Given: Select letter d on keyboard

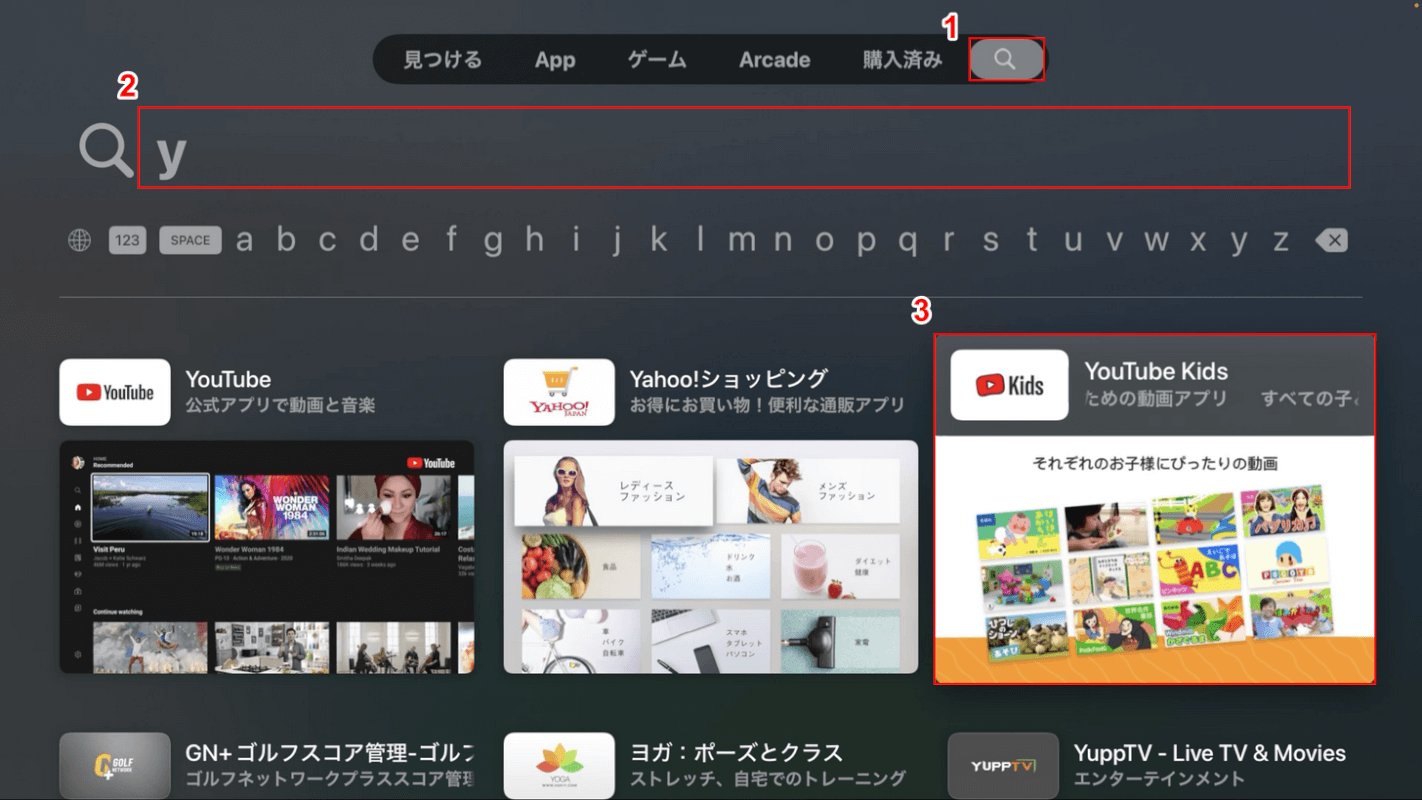Looking at the screenshot, I should coord(369,240).
